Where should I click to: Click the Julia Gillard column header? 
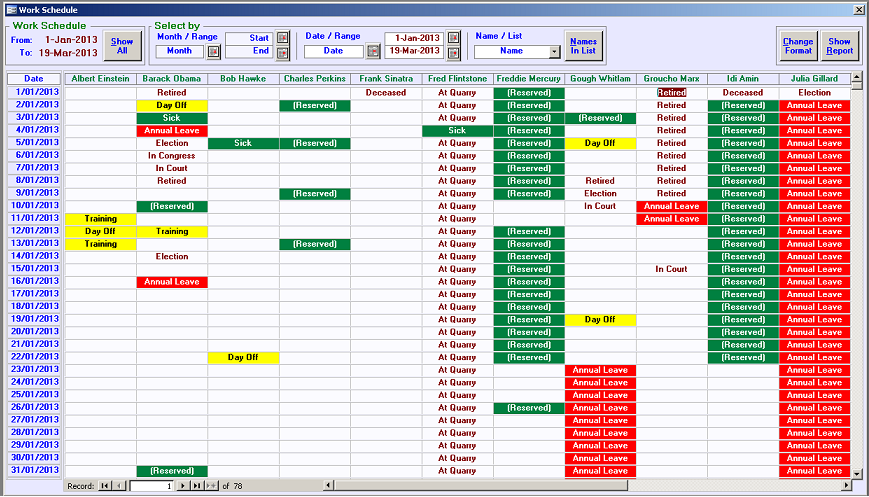(814, 79)
